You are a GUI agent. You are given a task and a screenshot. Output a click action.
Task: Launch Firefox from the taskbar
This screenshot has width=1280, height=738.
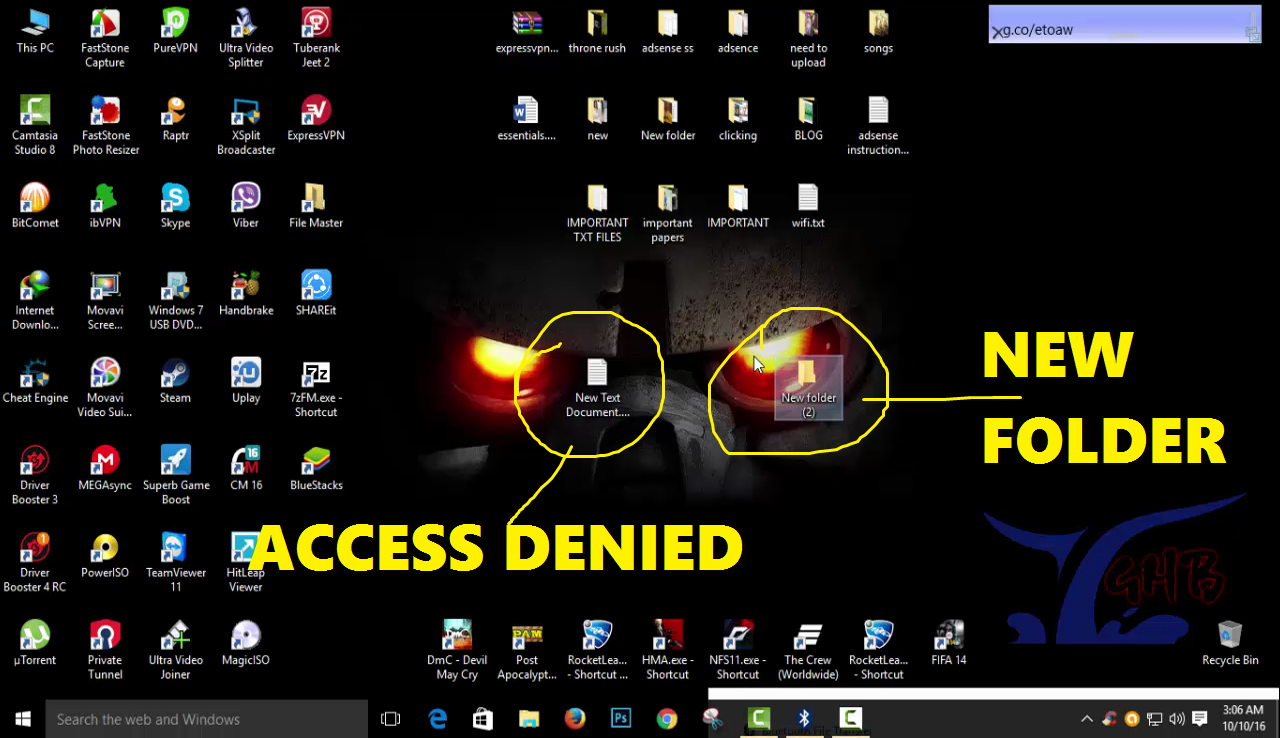point(575,718)
